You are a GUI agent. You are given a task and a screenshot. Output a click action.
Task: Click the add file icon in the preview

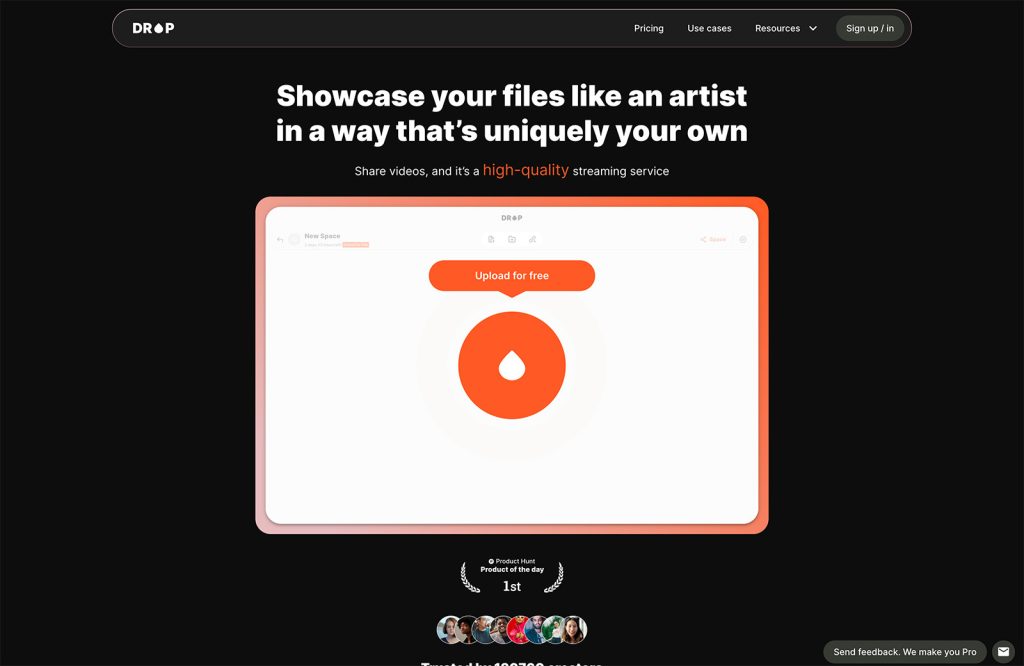(x=491, y=240)
